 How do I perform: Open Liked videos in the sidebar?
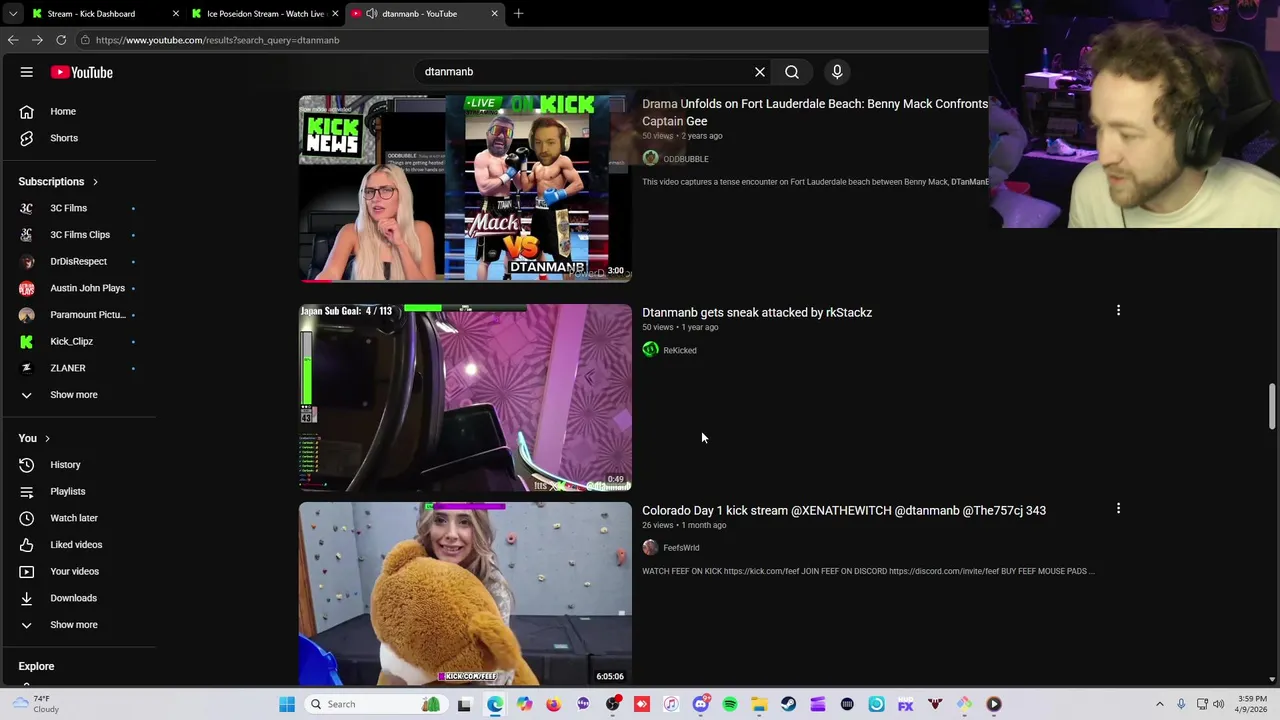(78, 545)
